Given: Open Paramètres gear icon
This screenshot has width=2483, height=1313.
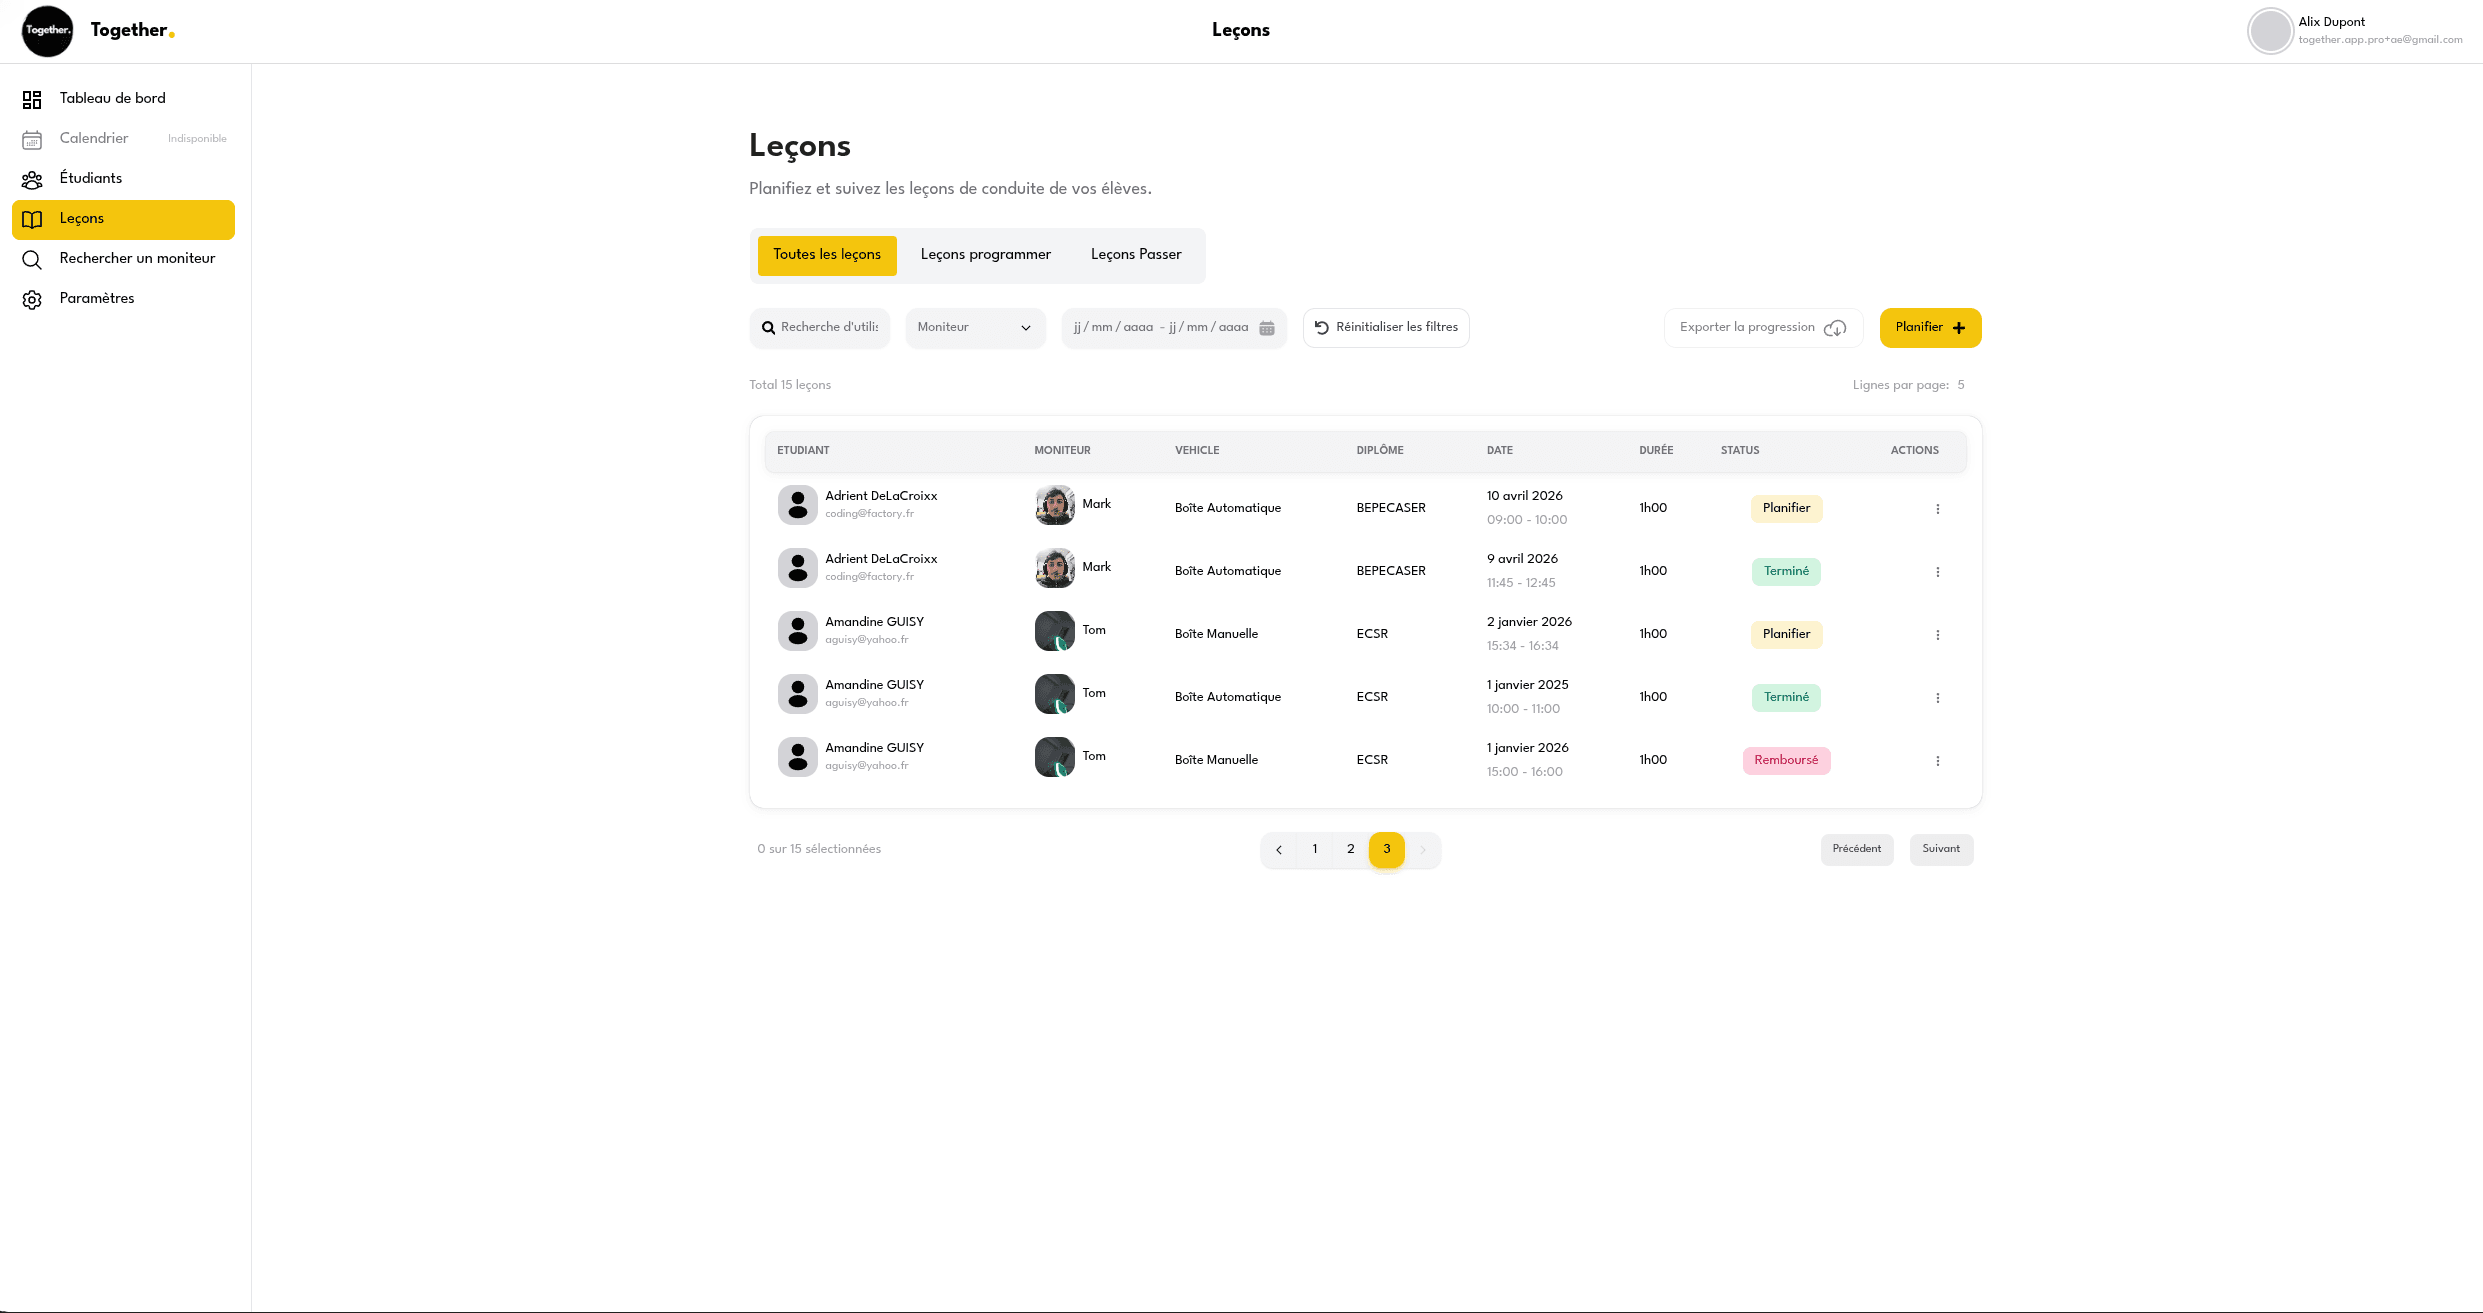Looking at the screenshot, I should pos(32,300).
